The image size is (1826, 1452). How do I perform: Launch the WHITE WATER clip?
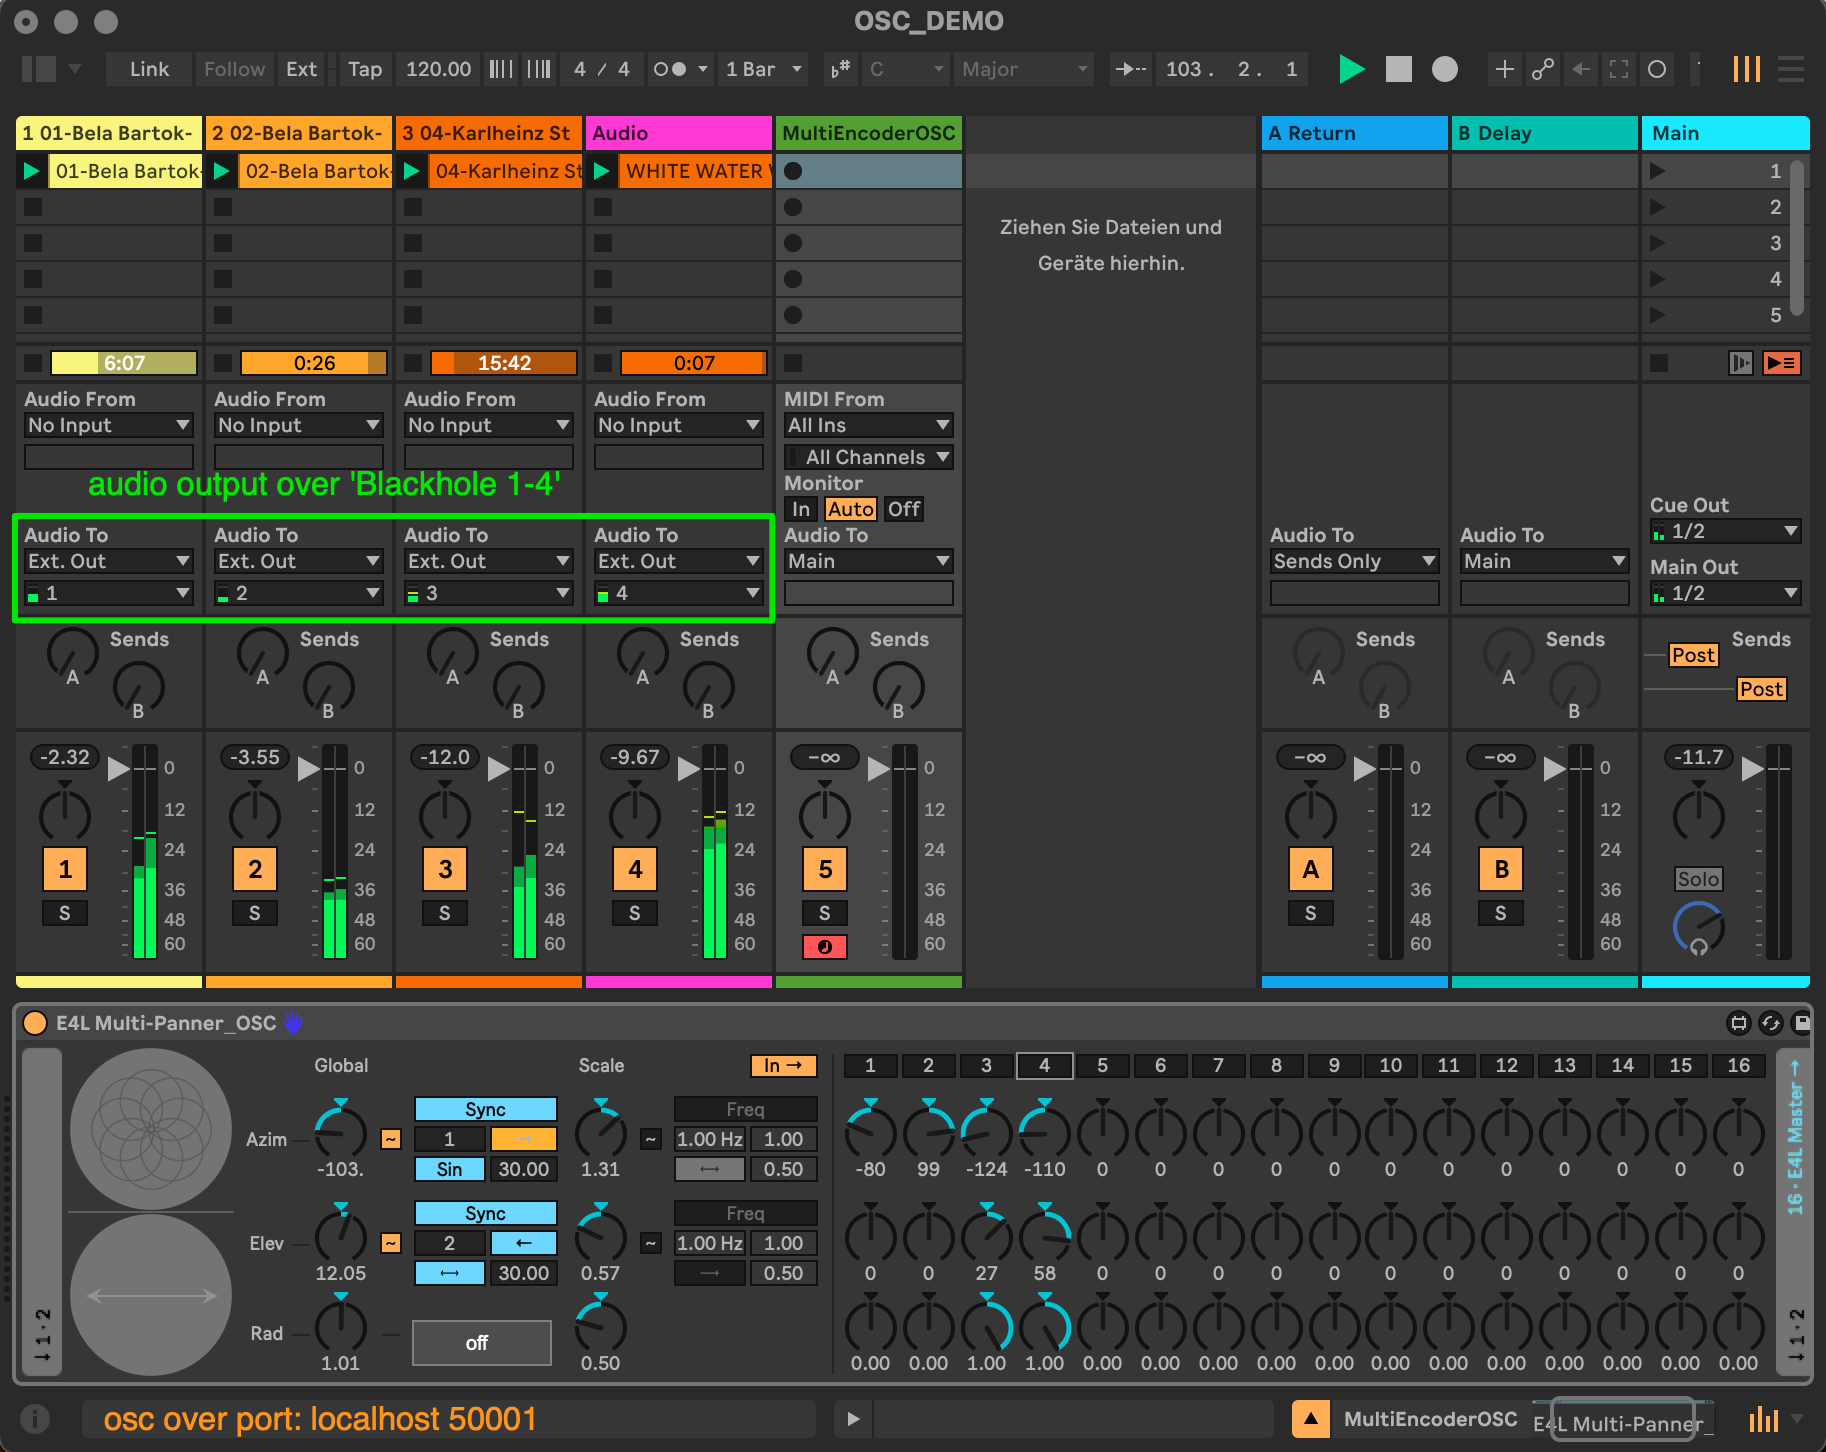coord(603,171)
